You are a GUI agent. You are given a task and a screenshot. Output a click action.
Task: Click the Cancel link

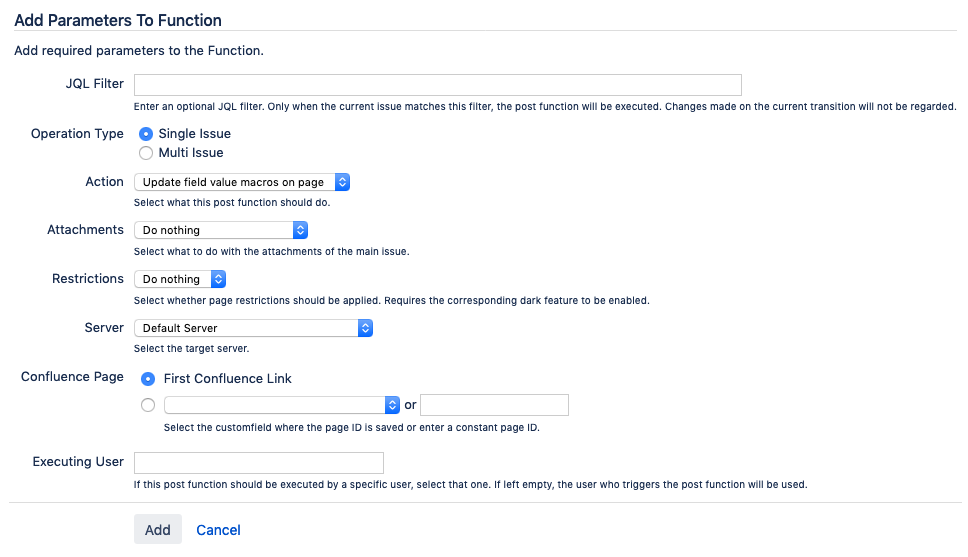tap(218, 530)
